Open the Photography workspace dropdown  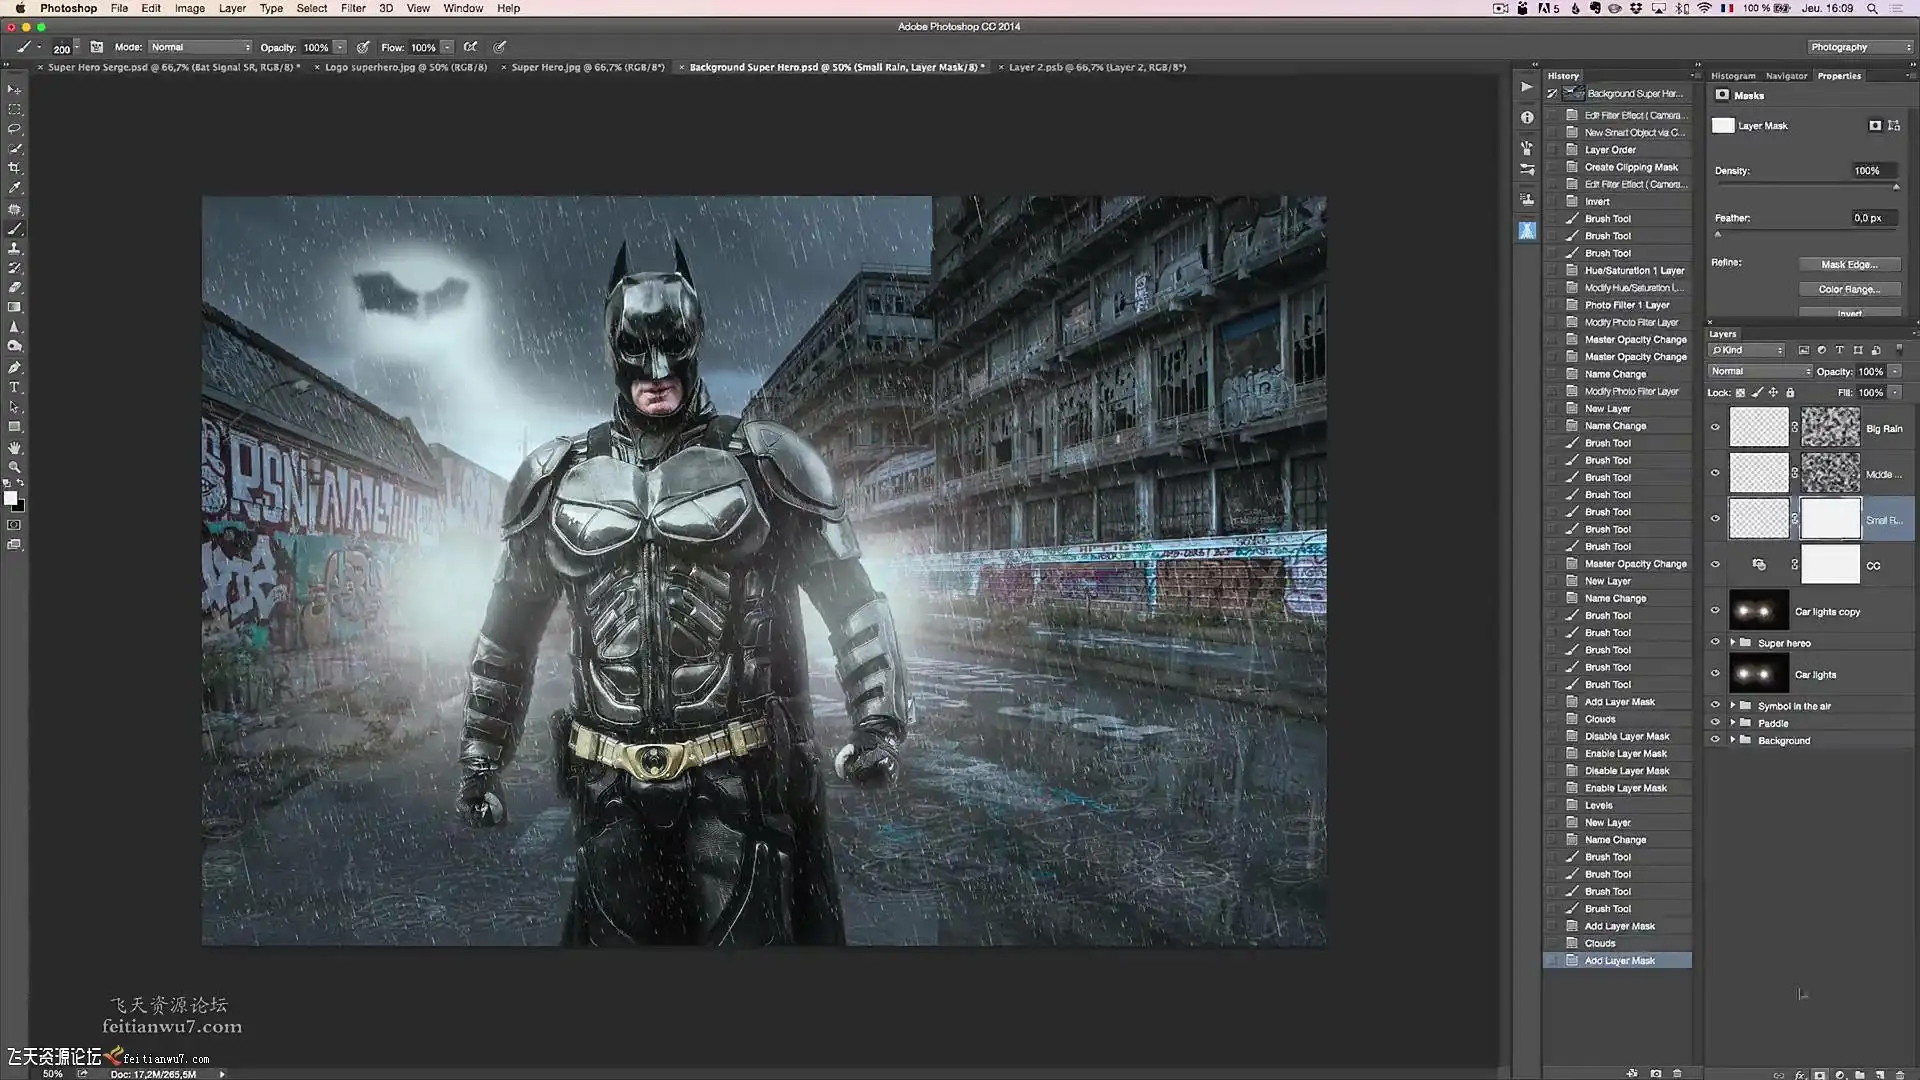tap(1859, 47)
